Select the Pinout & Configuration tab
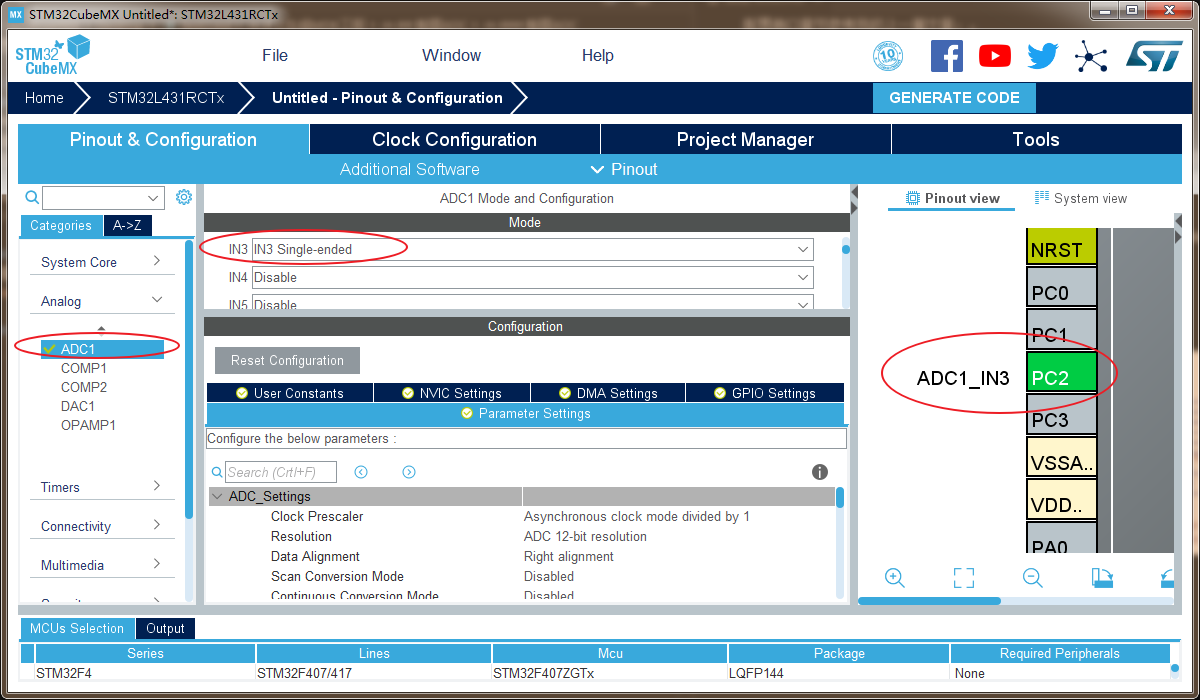This screenshot has height=700, width=1200. pyautogui.click(x=163, y=139)
